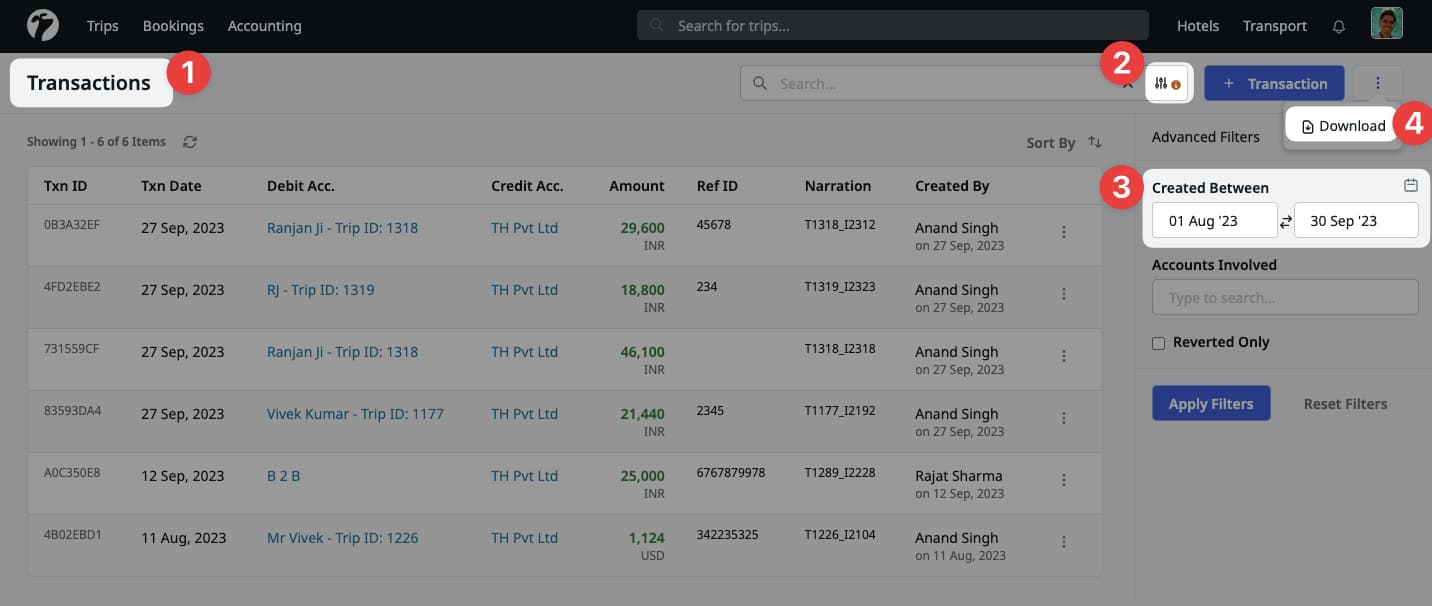
Task: Open the start date picker showing 01 Aug '23
Action: point(1214,221)
